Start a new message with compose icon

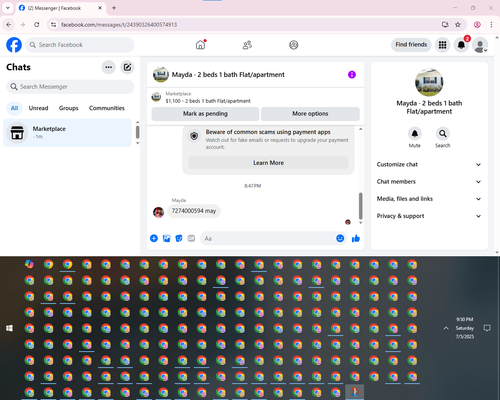[x=127, y=67]
